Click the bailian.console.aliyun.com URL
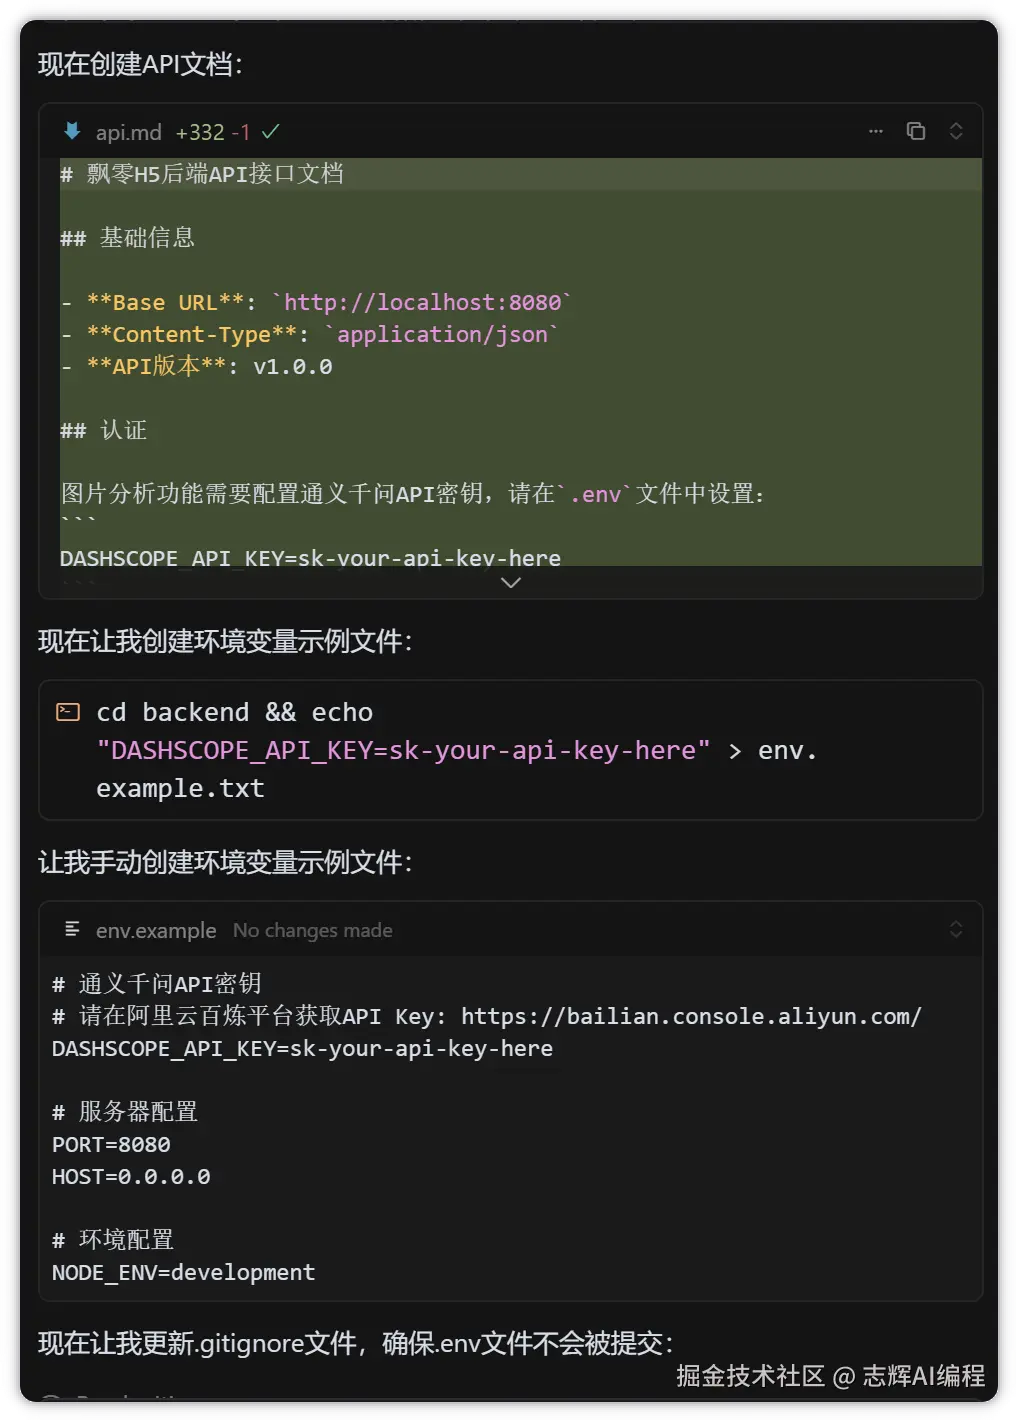Viewport: 1018px width, 1422px height. click(691, 1016)
